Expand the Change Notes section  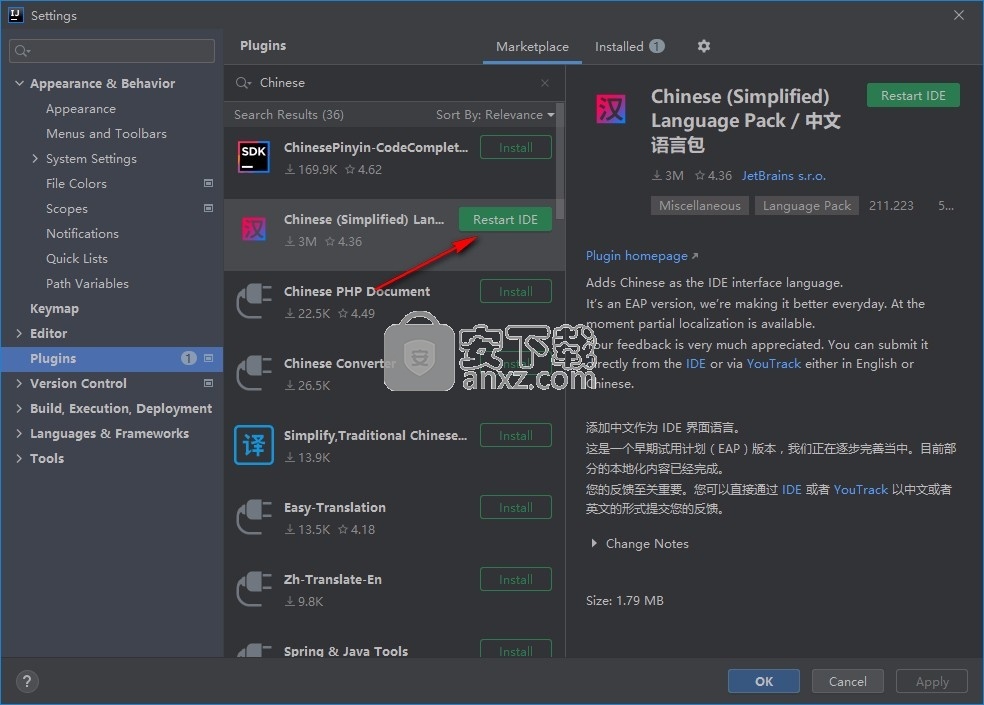click(594, 544)
